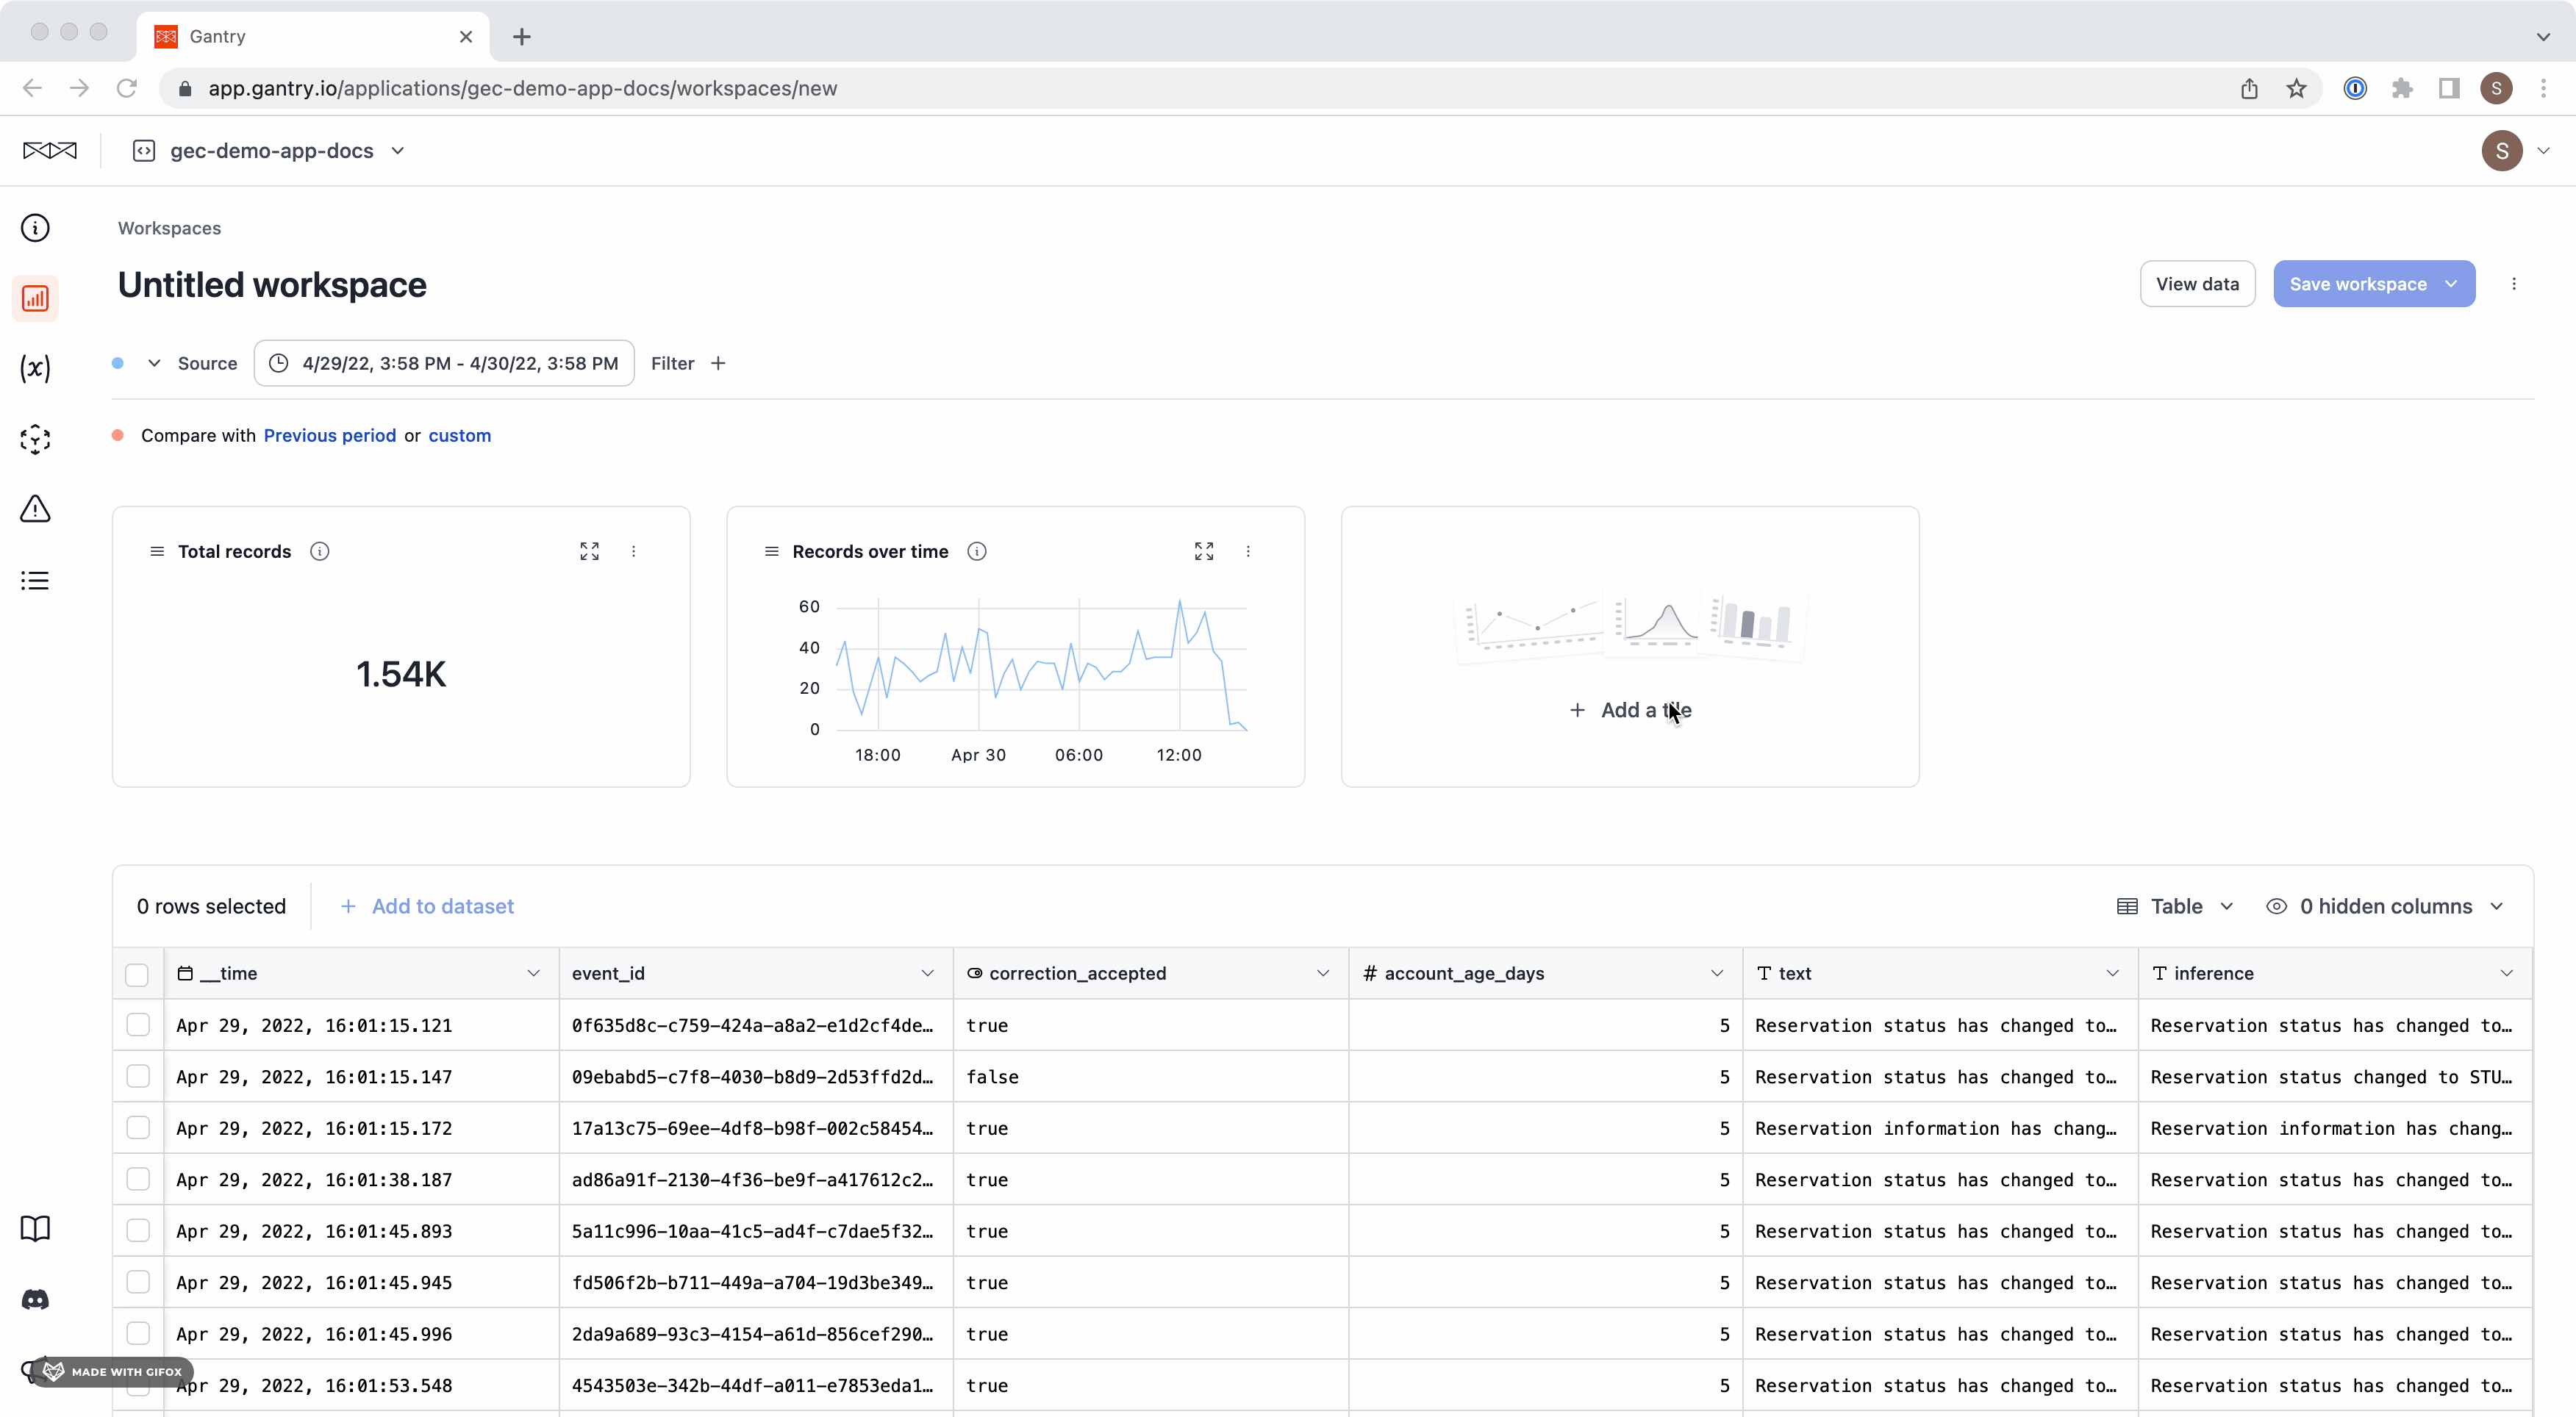Open the Table view type dropdown
Image resolution: width=2576 pixels, height=1417 pixels.
pyautogui.click(x=2176, y=906)
